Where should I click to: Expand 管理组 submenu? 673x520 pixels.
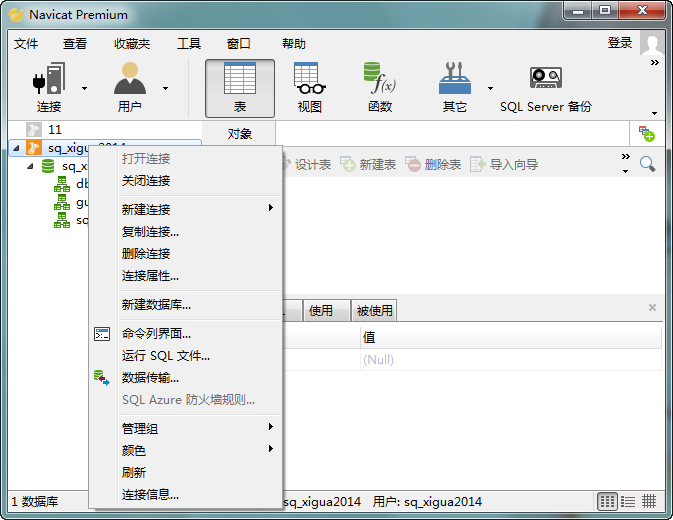tap(270, 426)
